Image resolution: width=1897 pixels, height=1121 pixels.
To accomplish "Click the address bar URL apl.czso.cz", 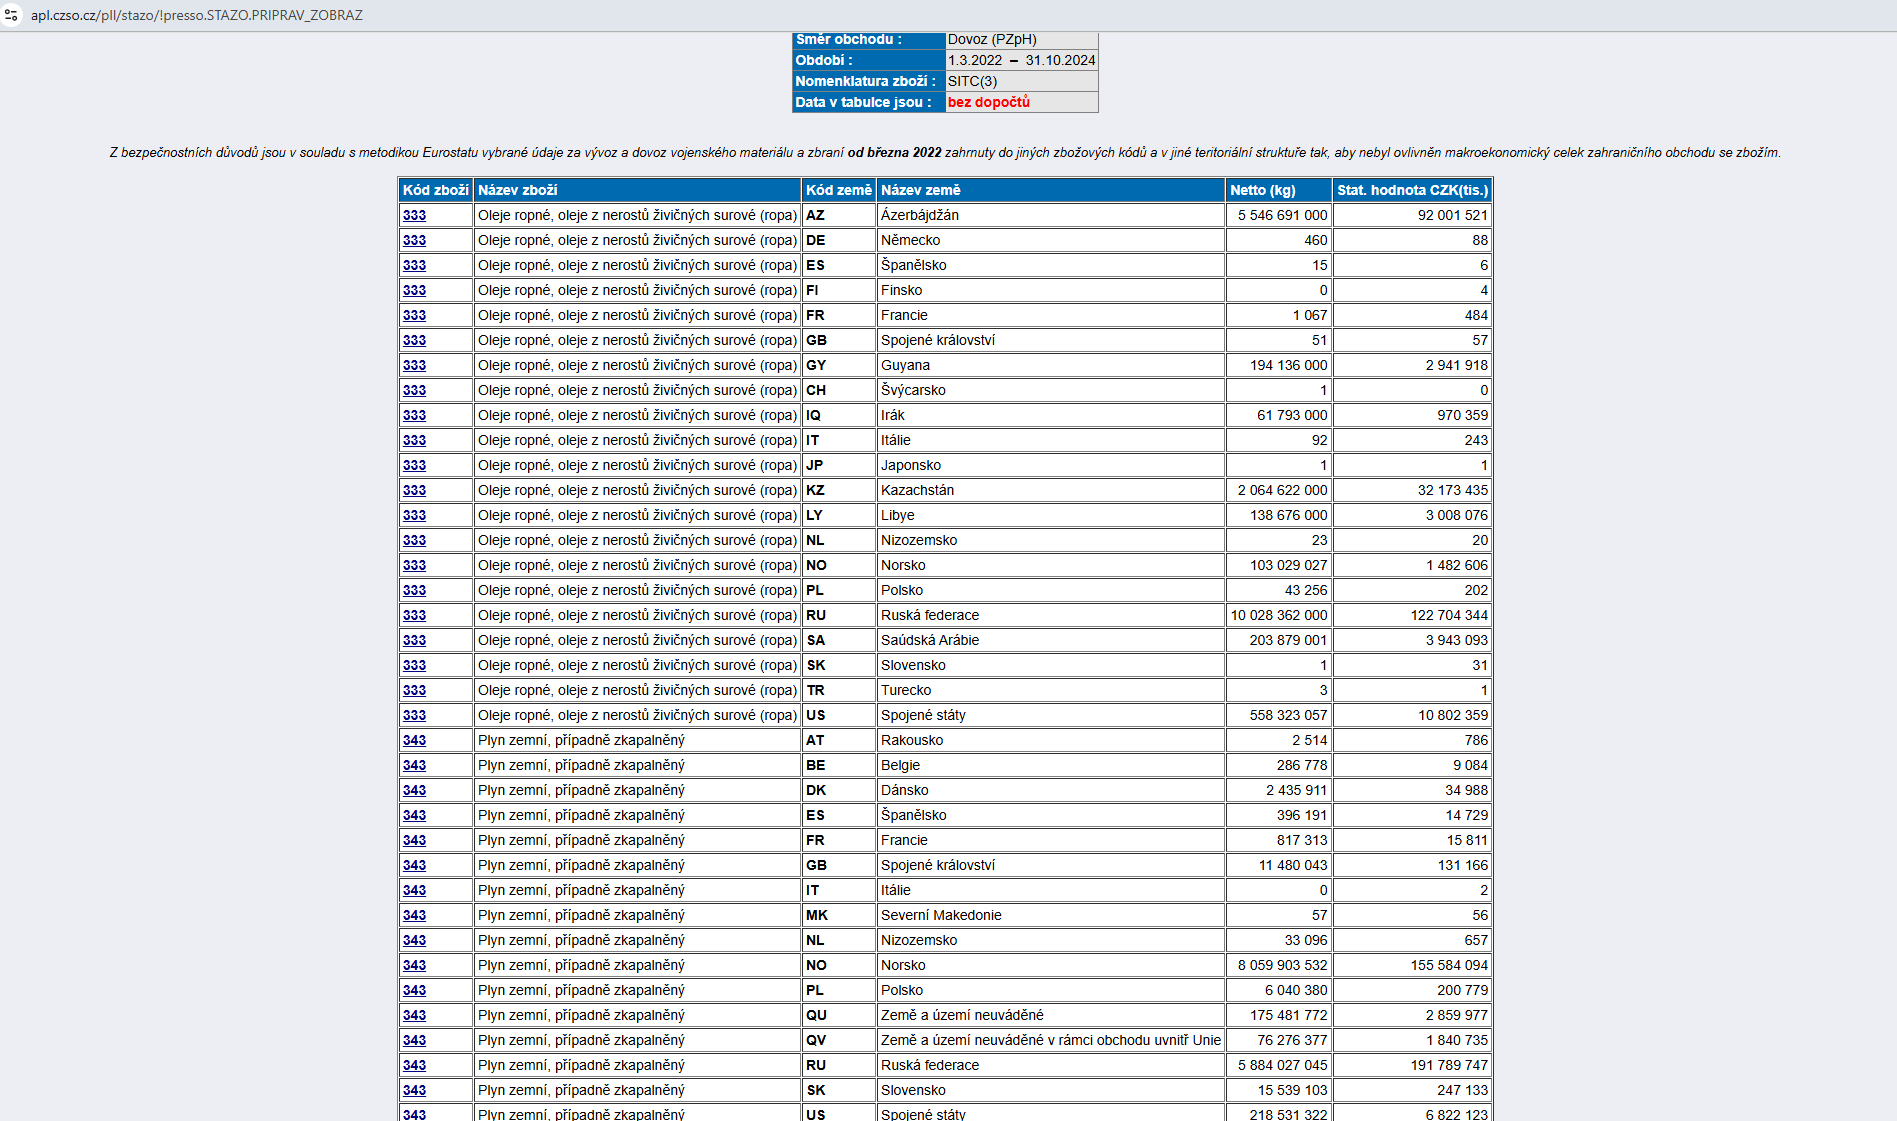I will coord(196,15).
